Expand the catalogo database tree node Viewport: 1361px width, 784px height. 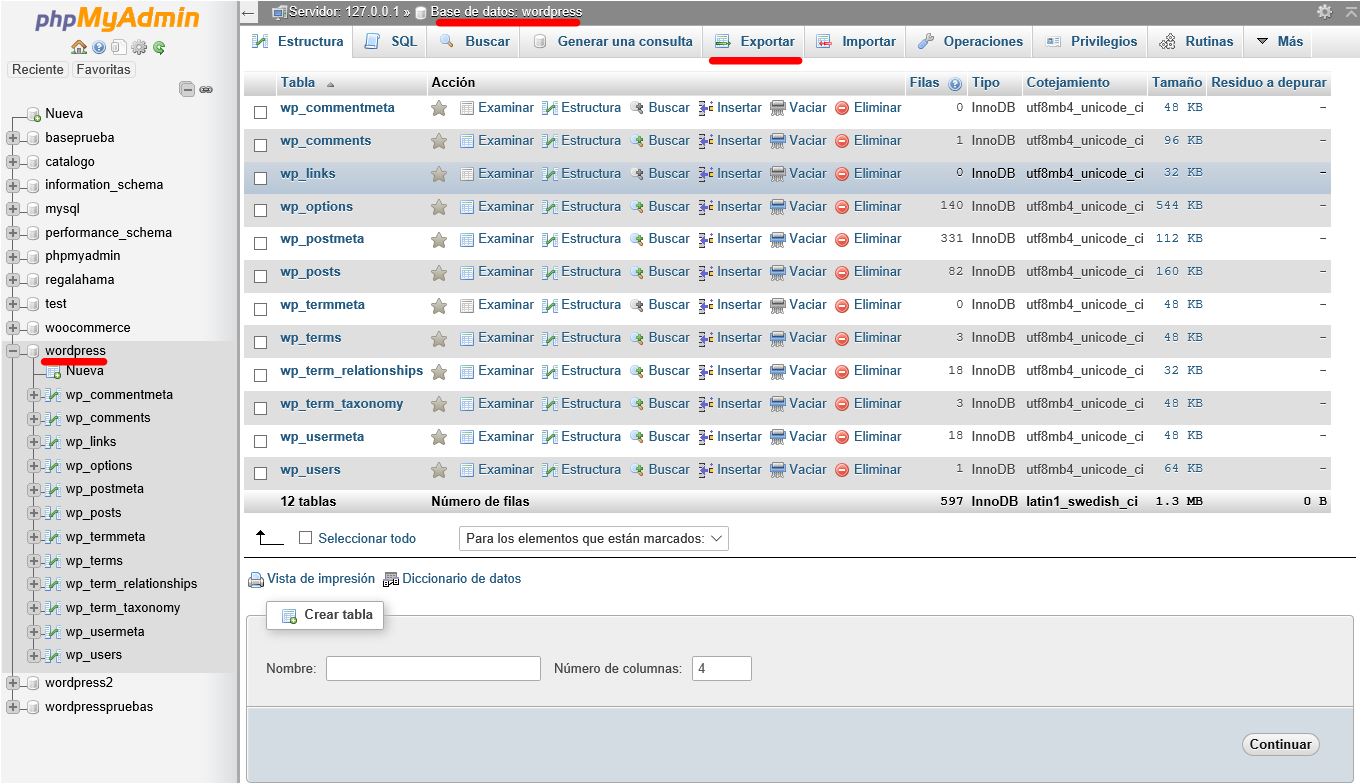tap(13, 162)
